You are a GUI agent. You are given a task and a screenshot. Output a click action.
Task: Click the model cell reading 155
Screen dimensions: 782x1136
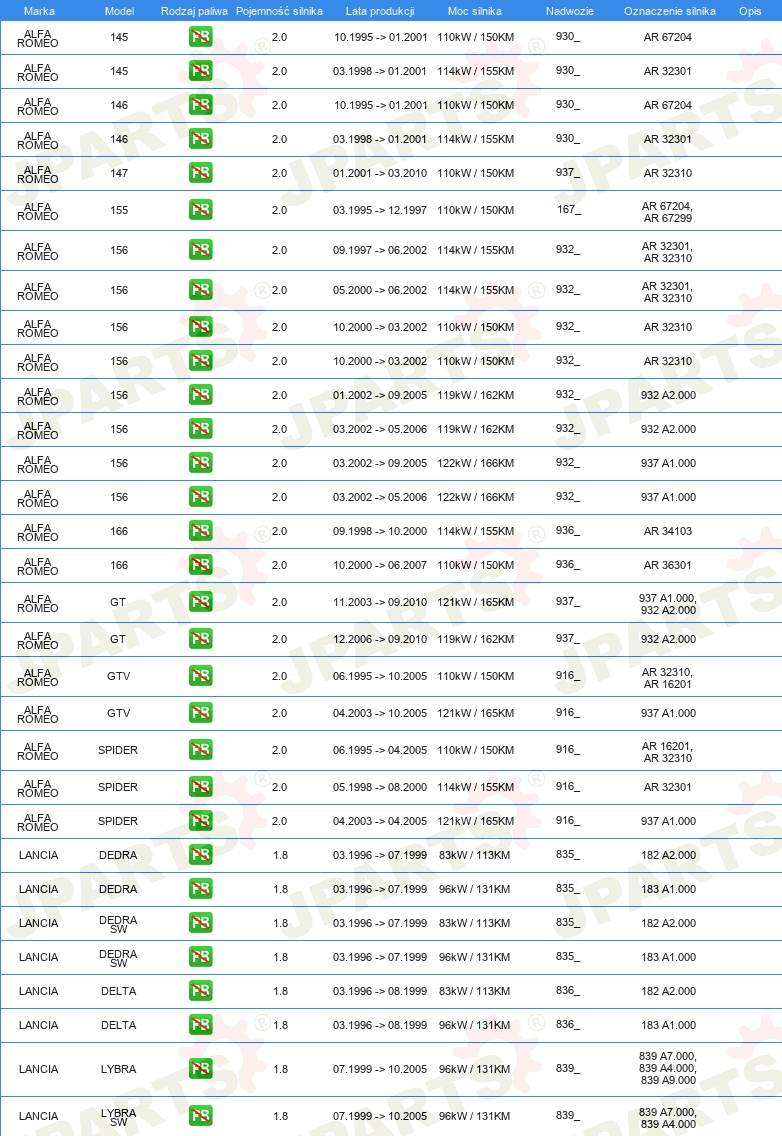coord(120,210)
